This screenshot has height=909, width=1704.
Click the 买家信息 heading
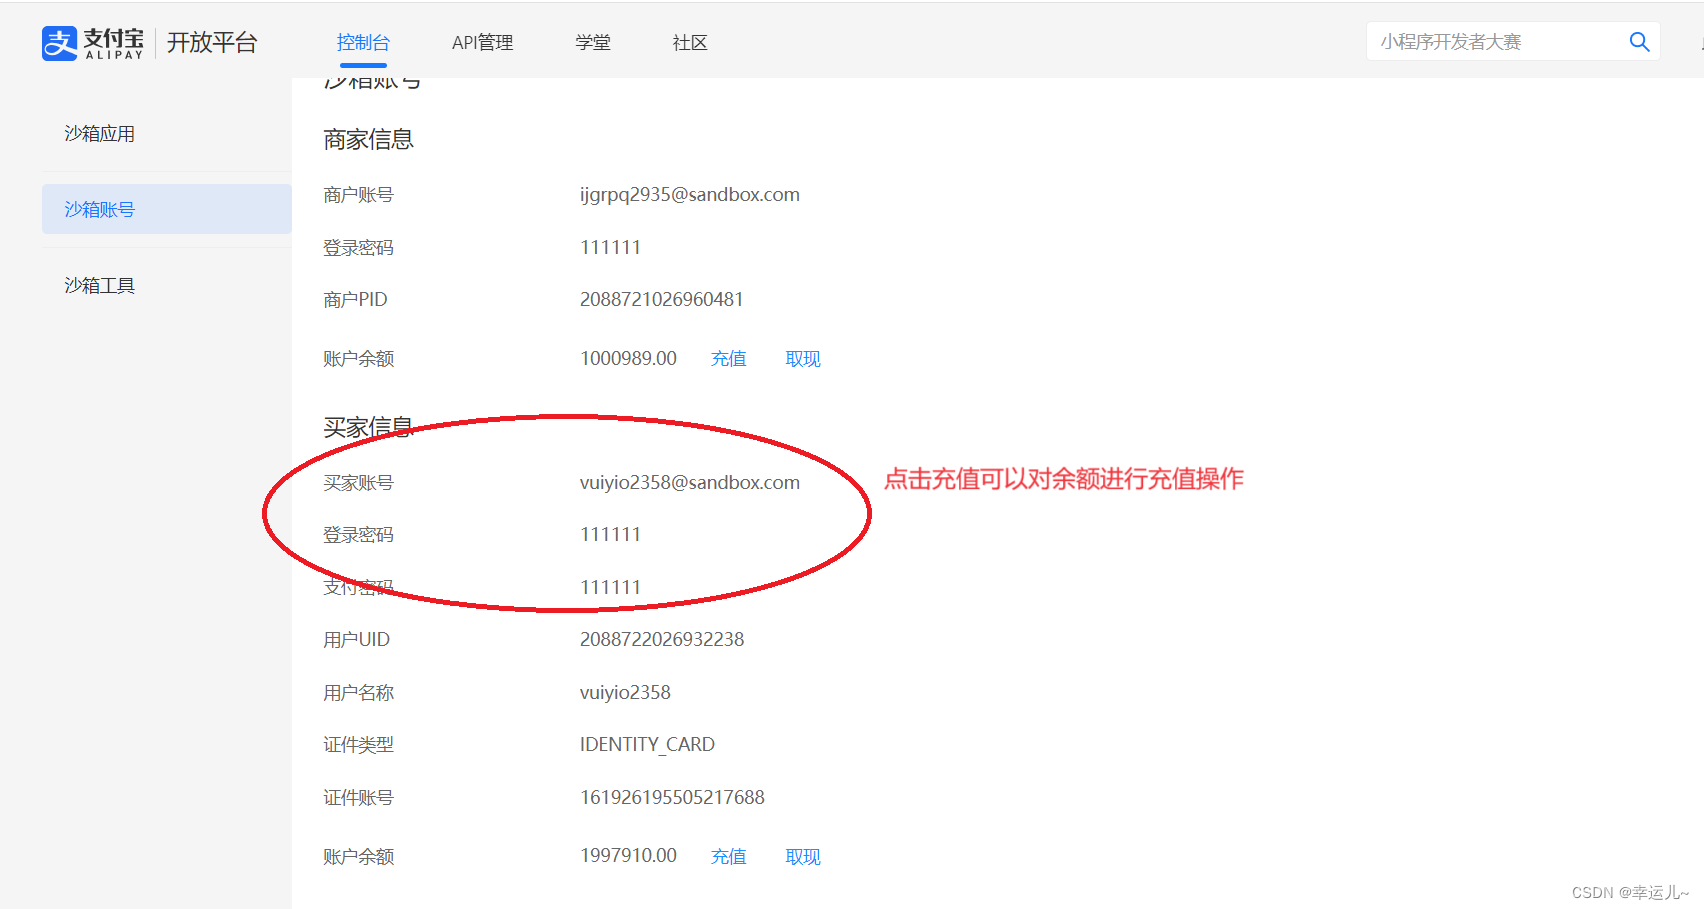(368, 428)
